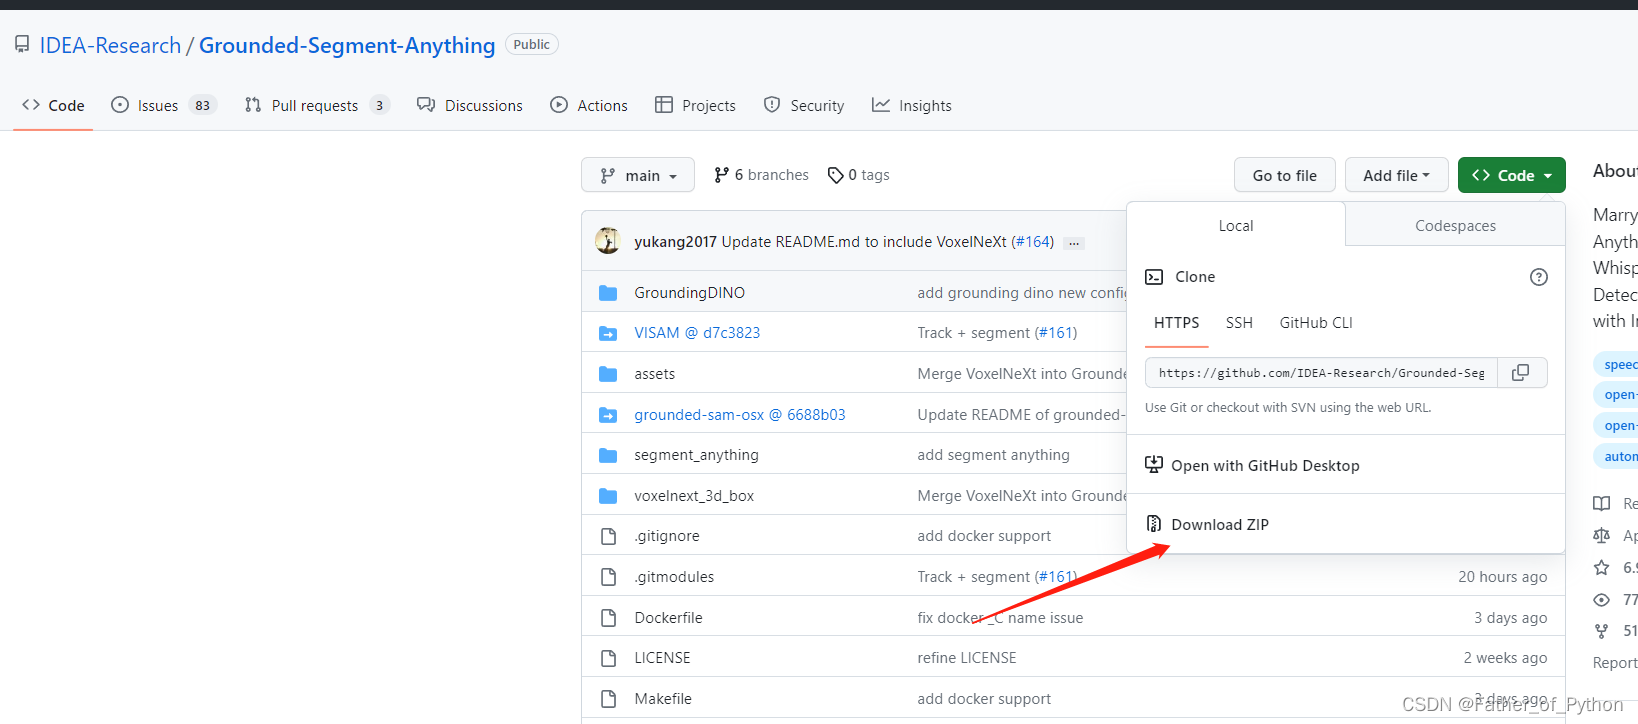Toggle the green Code dropdown button
This screenshot has width=1638, height=724.
pyautogui.click(x=1512, y=175)
